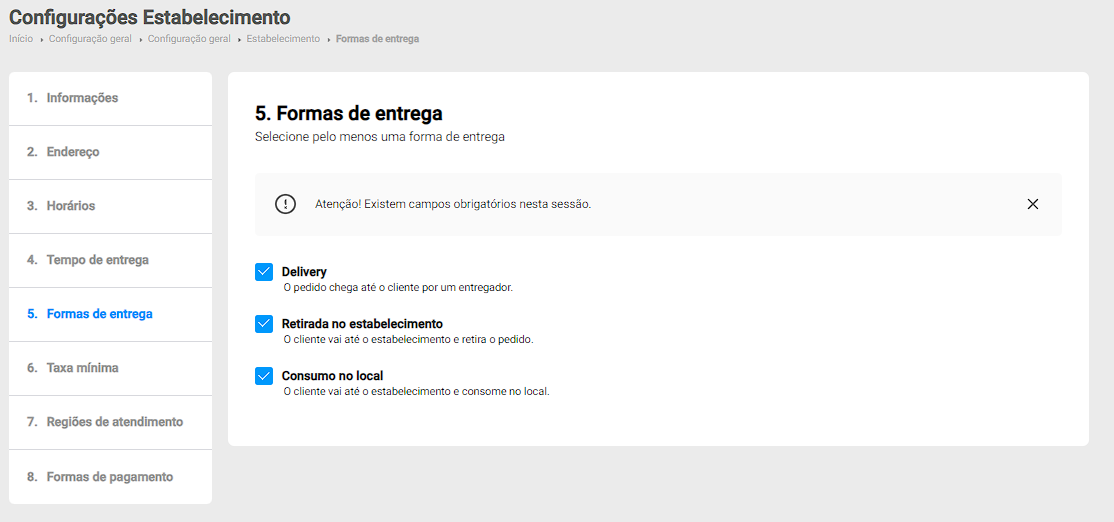Screen dimensions: 1114x522
Task: Click the first Configuração geral breadcrumb
Action: click(x=90, y=39)
